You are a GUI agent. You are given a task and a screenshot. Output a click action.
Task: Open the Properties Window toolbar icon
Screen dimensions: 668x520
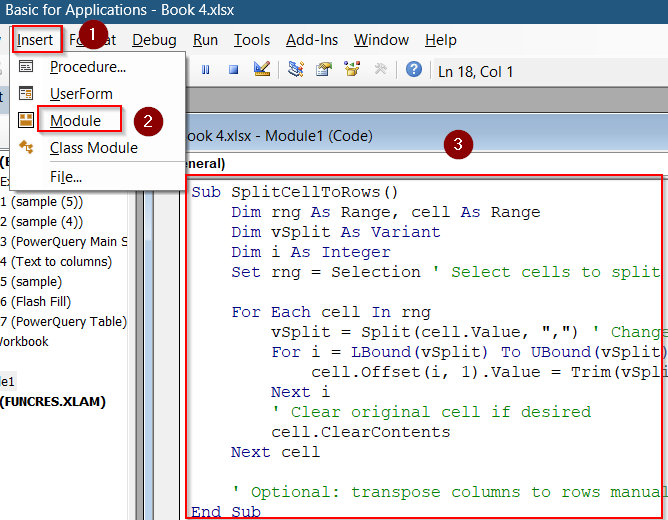(324, 69)
